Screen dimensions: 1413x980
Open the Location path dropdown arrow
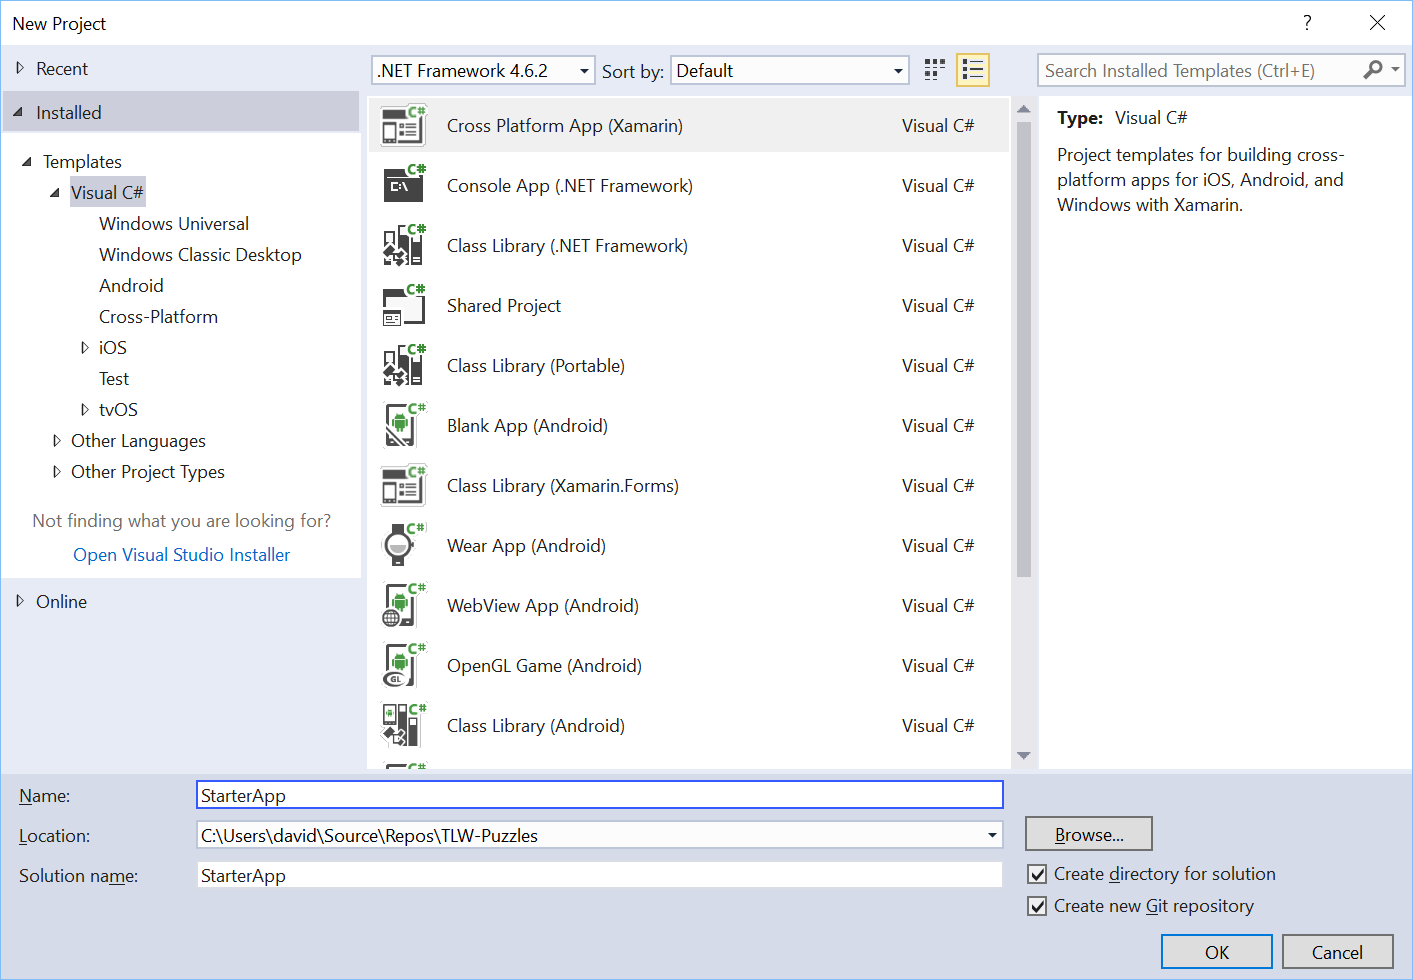point(992,836)
